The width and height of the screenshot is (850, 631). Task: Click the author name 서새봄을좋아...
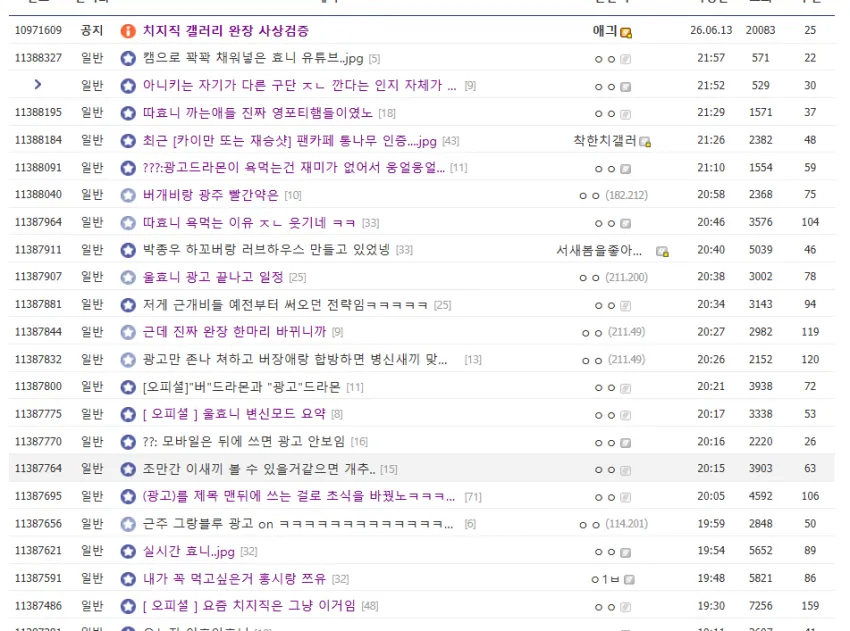pyautogui.click(x=599, y=250)
